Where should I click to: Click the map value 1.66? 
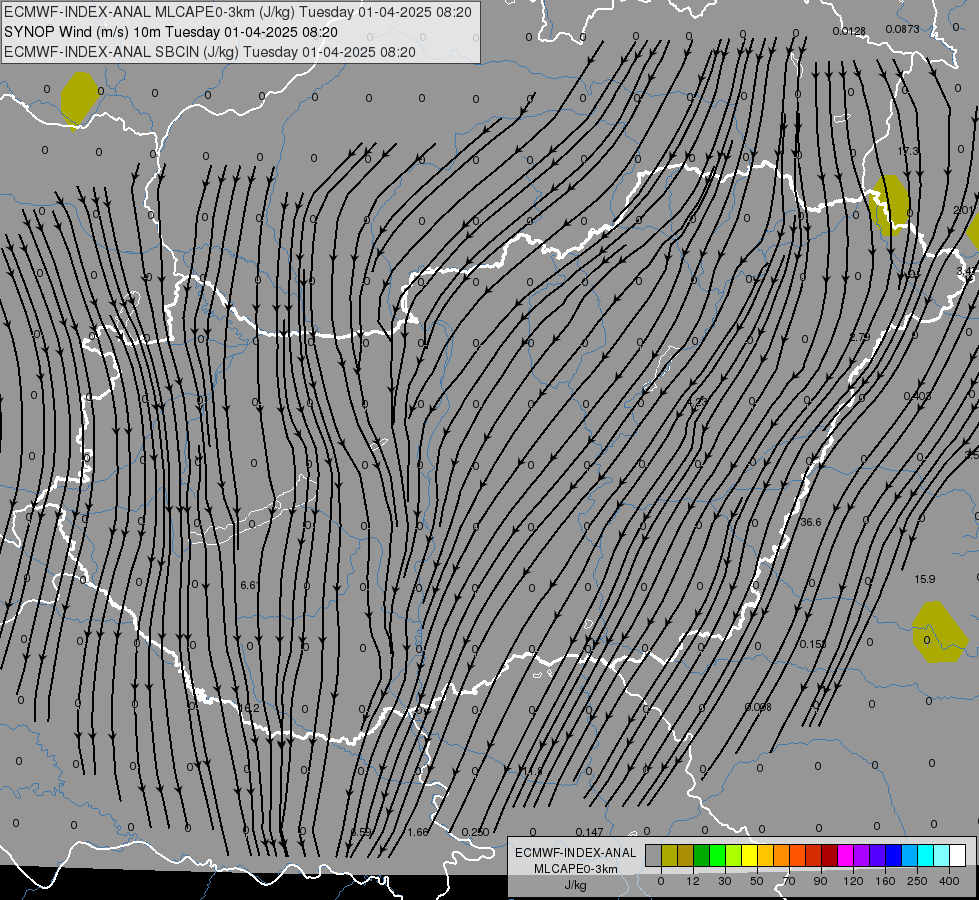click(x=418, y=832)
